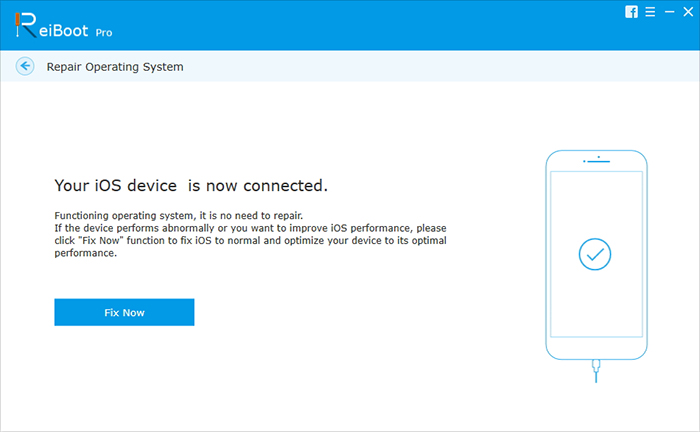The height and width of the screenshot is (432, 700).
Task: Go back with the arrow icon
Action: click(x=25, y=66)
